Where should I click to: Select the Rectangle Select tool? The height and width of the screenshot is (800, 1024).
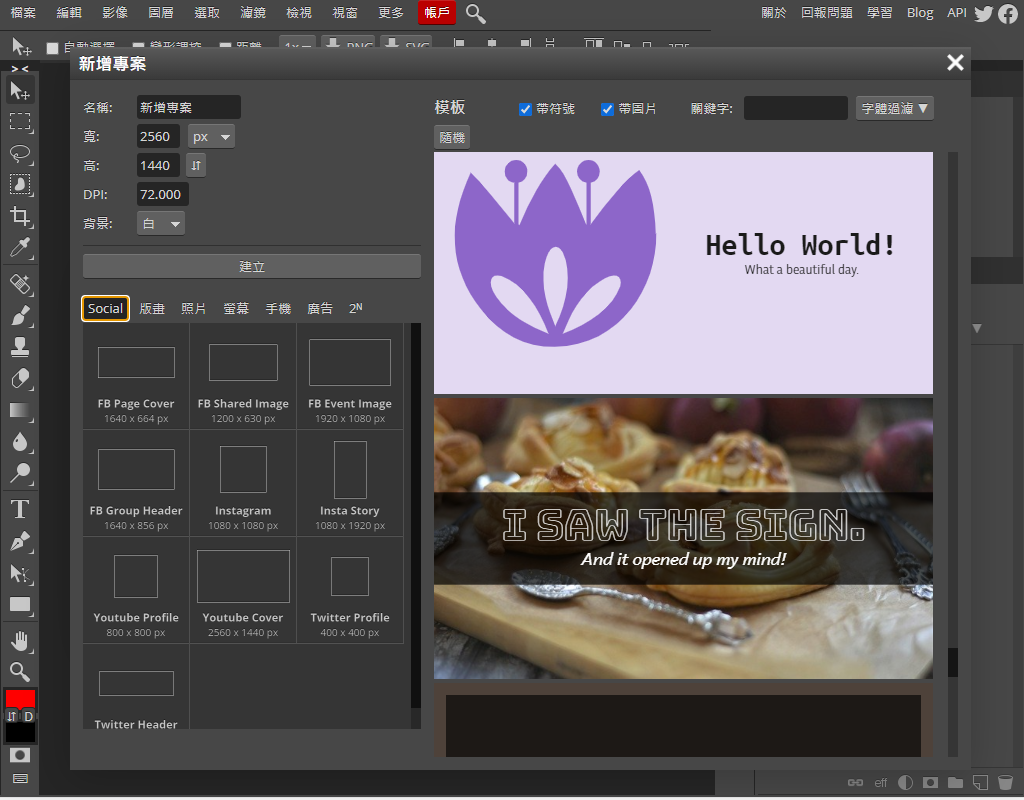click(x=20, y=122)
